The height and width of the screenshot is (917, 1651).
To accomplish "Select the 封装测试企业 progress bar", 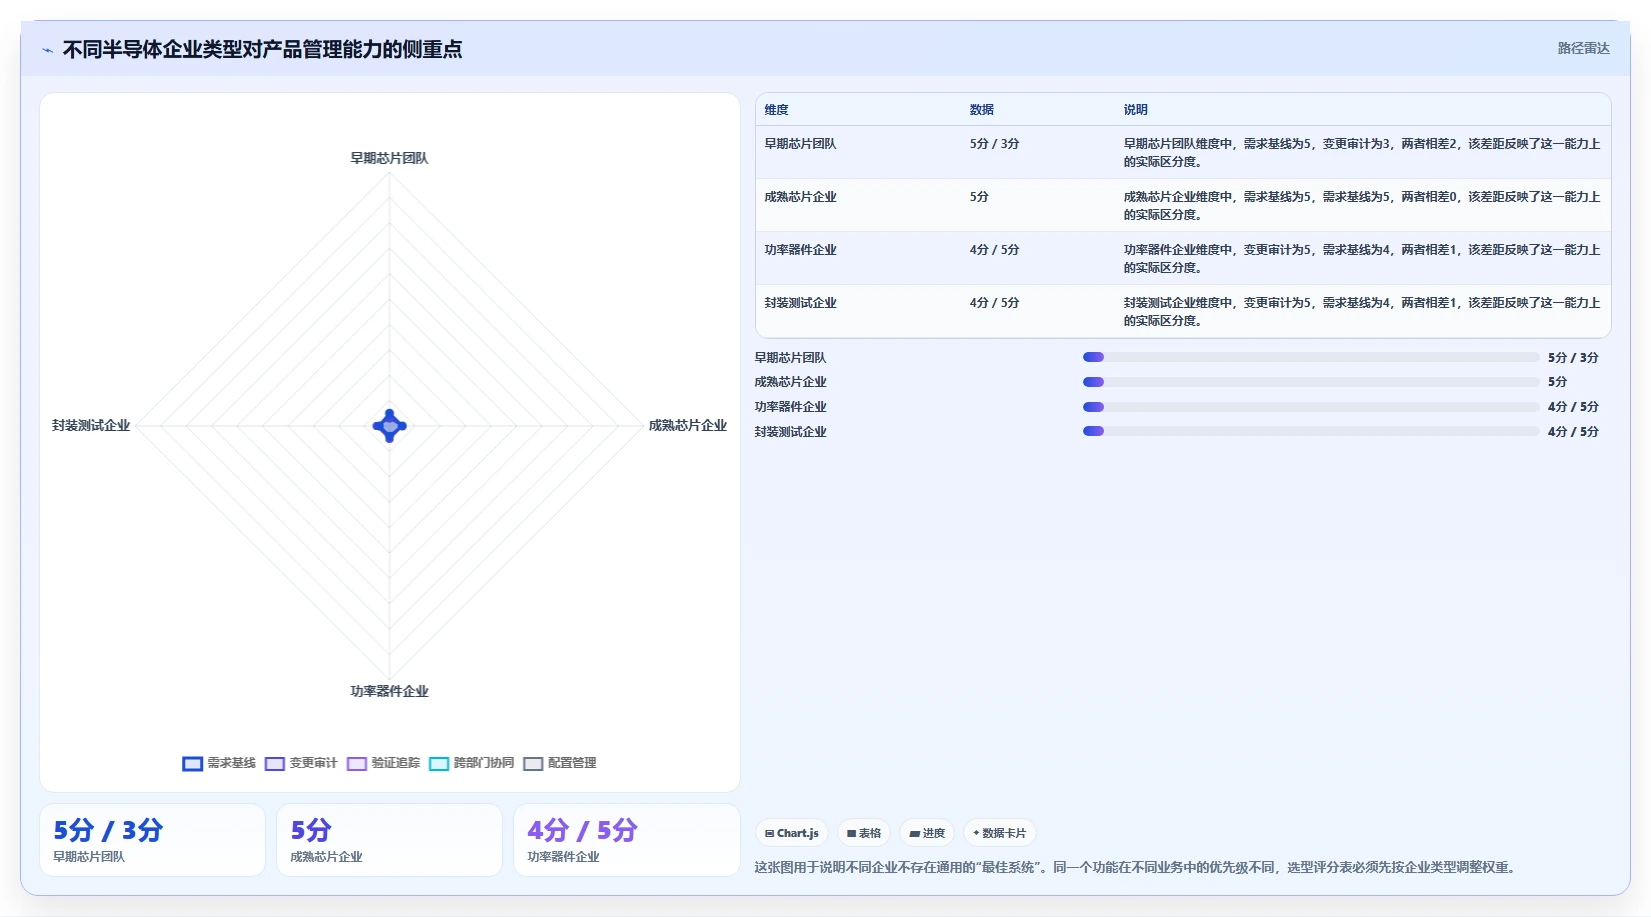I will [1311, 431].
